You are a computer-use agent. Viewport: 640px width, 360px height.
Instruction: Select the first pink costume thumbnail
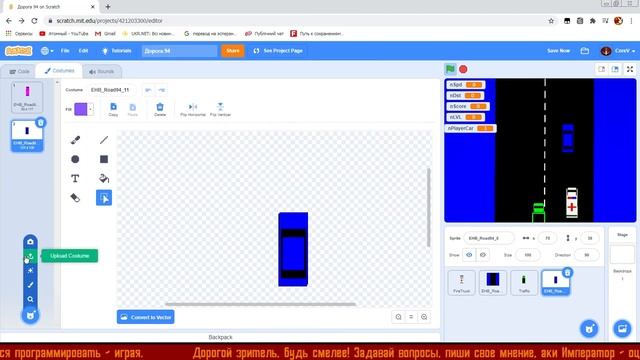(27, 97)
